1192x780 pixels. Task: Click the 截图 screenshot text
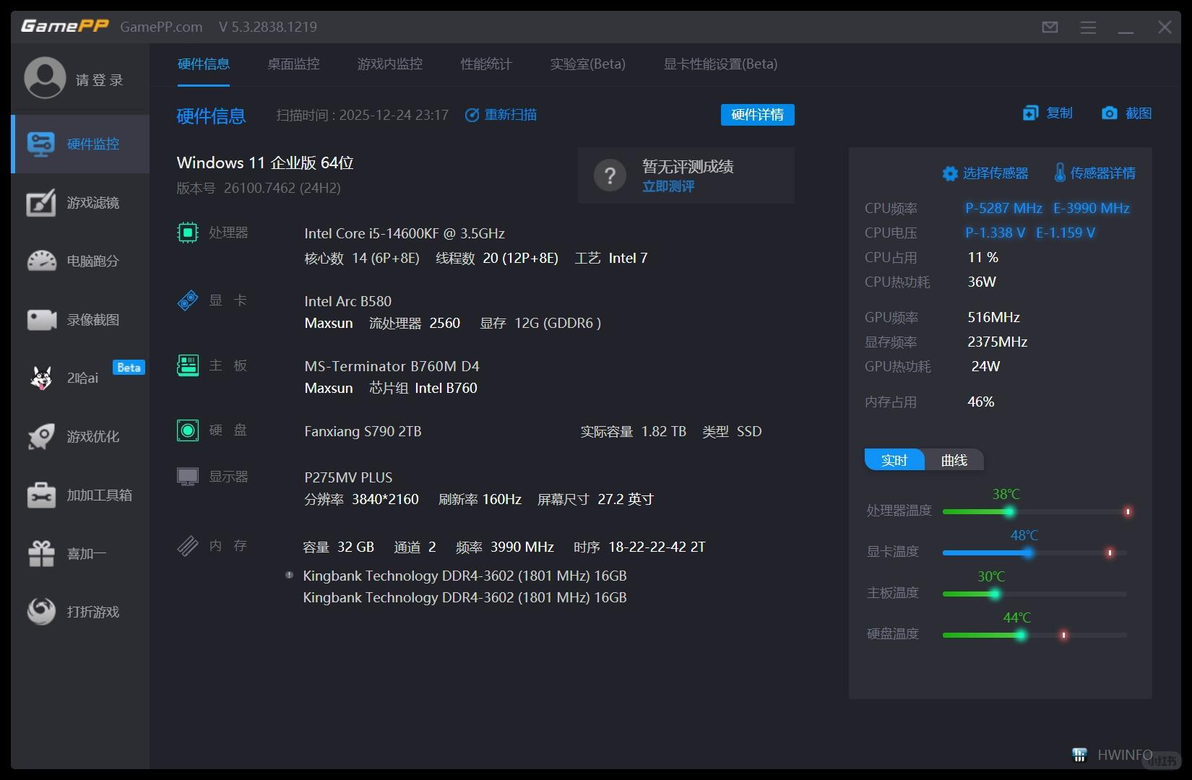1138,113
